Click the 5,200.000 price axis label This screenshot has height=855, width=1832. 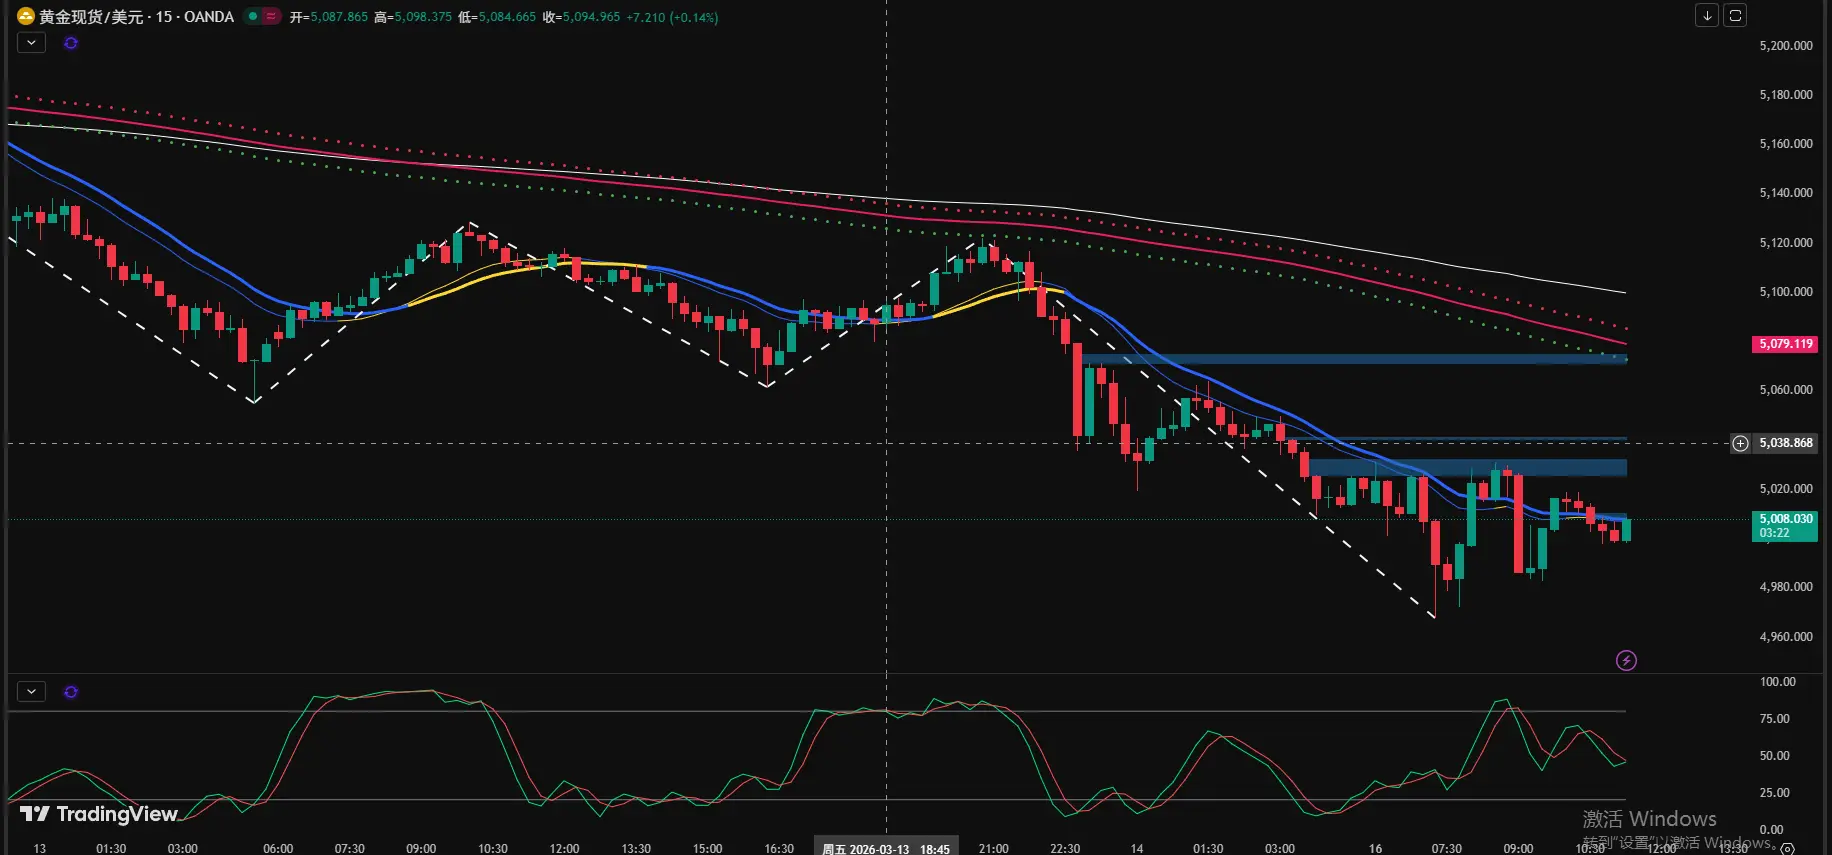[1786, 46]
